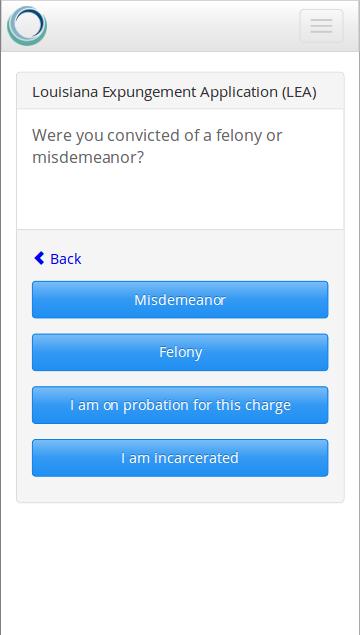Select the Misdemeanor button
This screenshot has height=635, width=360.
180,300
